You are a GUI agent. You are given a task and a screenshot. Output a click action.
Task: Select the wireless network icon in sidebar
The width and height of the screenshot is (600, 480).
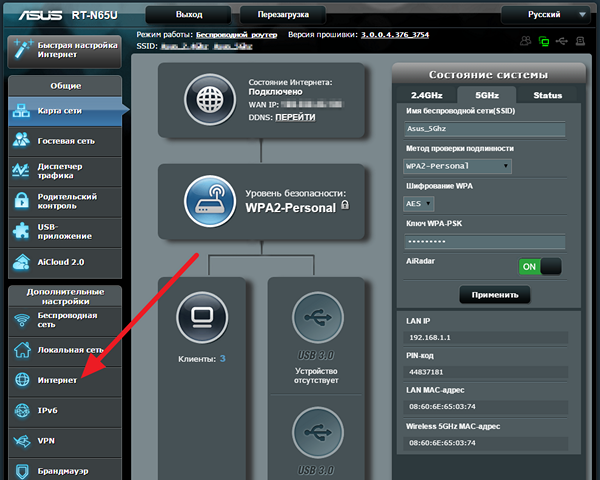point(22,321)
